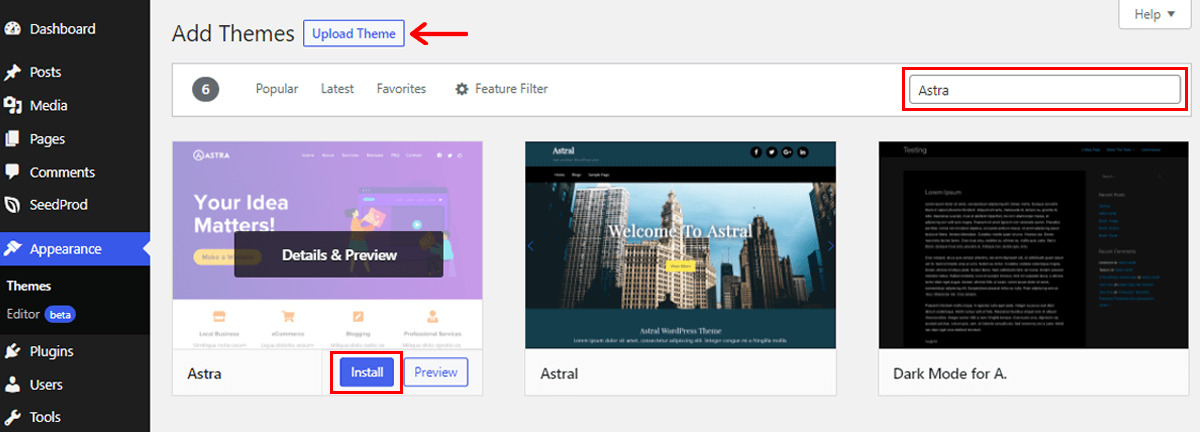Click the Dark Mode for A. theme name
Viewport: 1200px width, 432px height.
[x=950, y=374]
